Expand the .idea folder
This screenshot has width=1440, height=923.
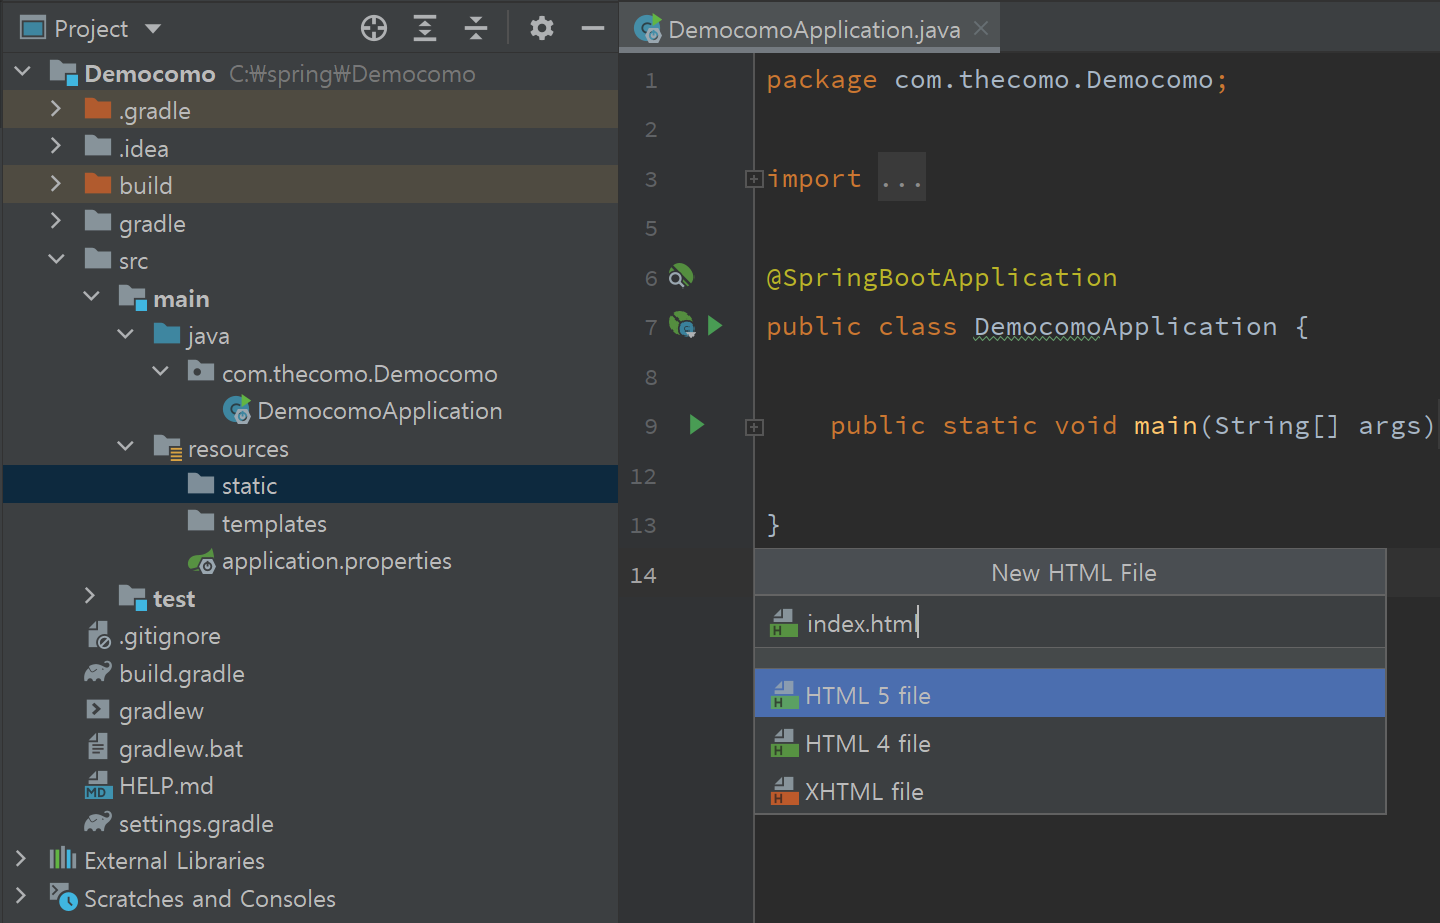(56, 147)
